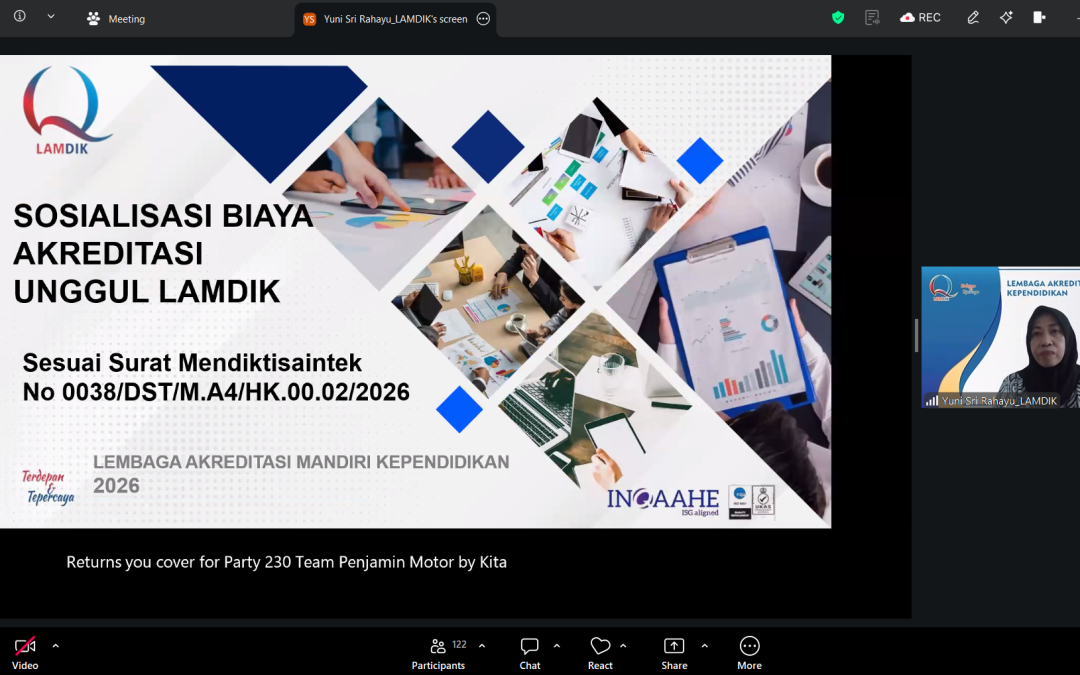Viewport: 1080px width, 675px height.
Task: Click the Yuni Sri Rahayu_LAMDIK name label
Action: pos(999,401)
